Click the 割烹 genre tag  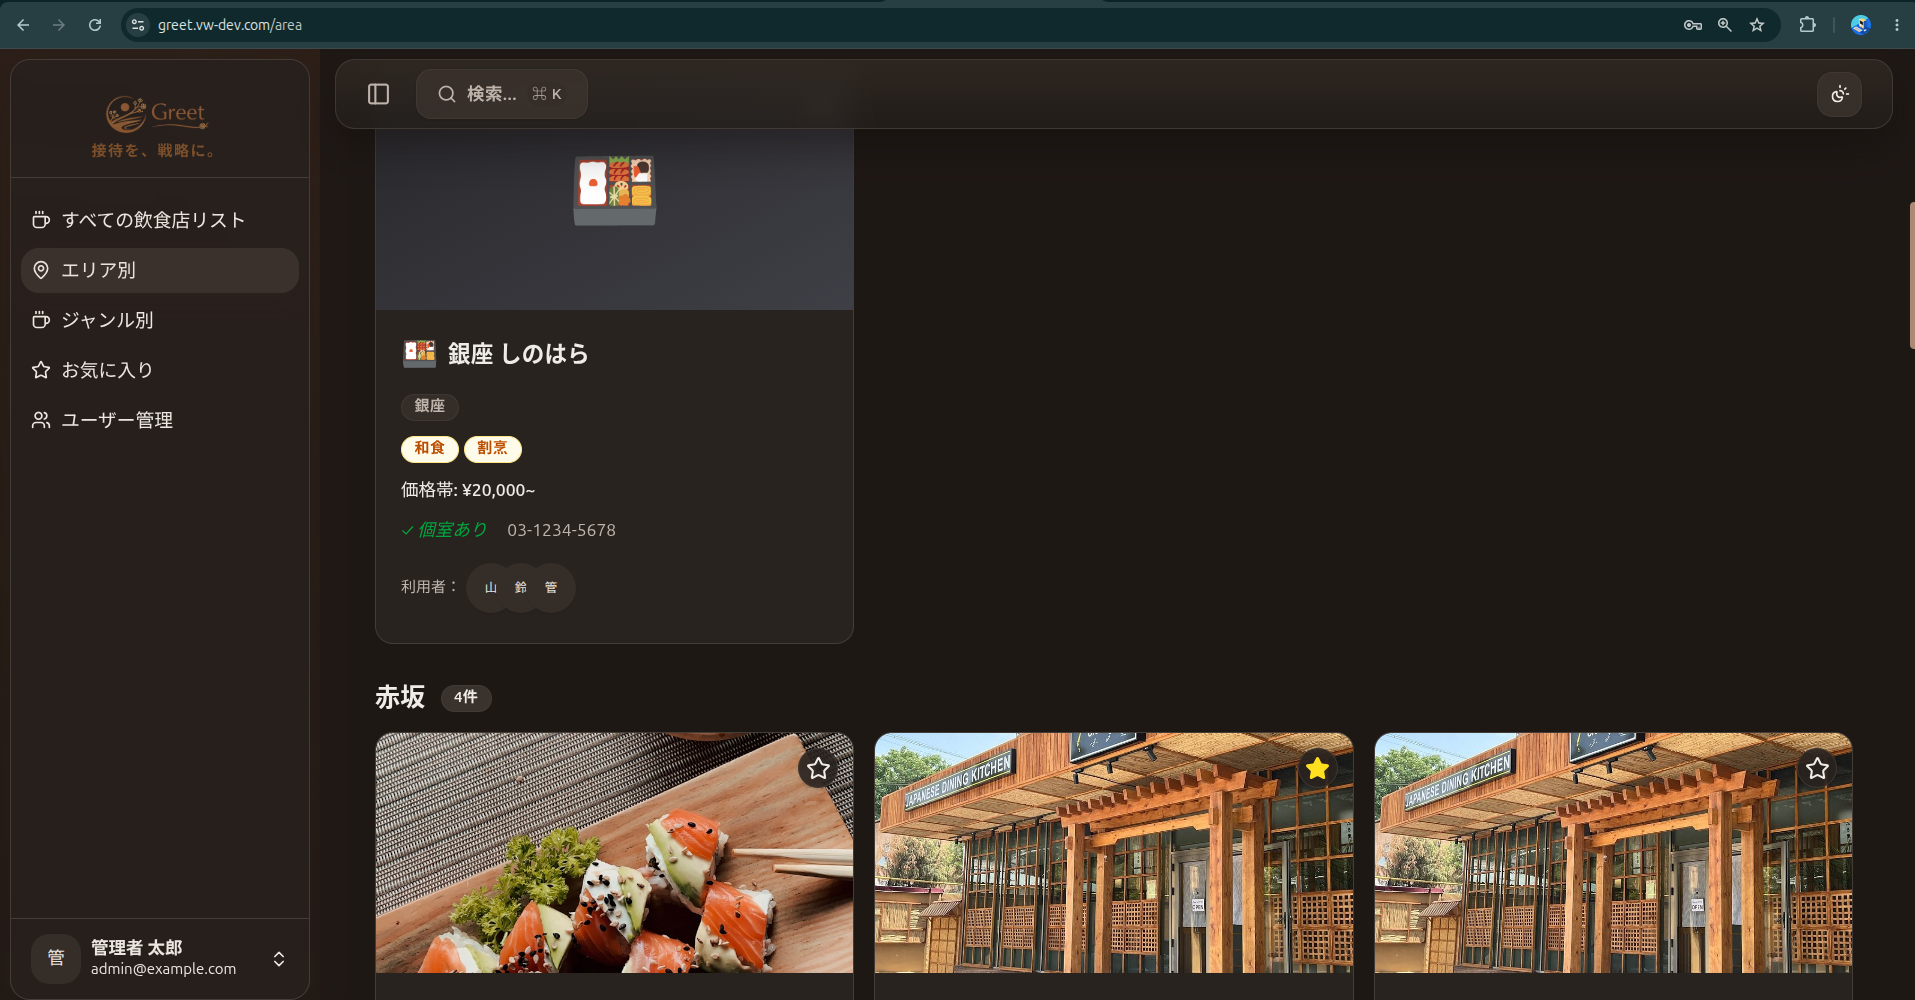coord(492,449)
